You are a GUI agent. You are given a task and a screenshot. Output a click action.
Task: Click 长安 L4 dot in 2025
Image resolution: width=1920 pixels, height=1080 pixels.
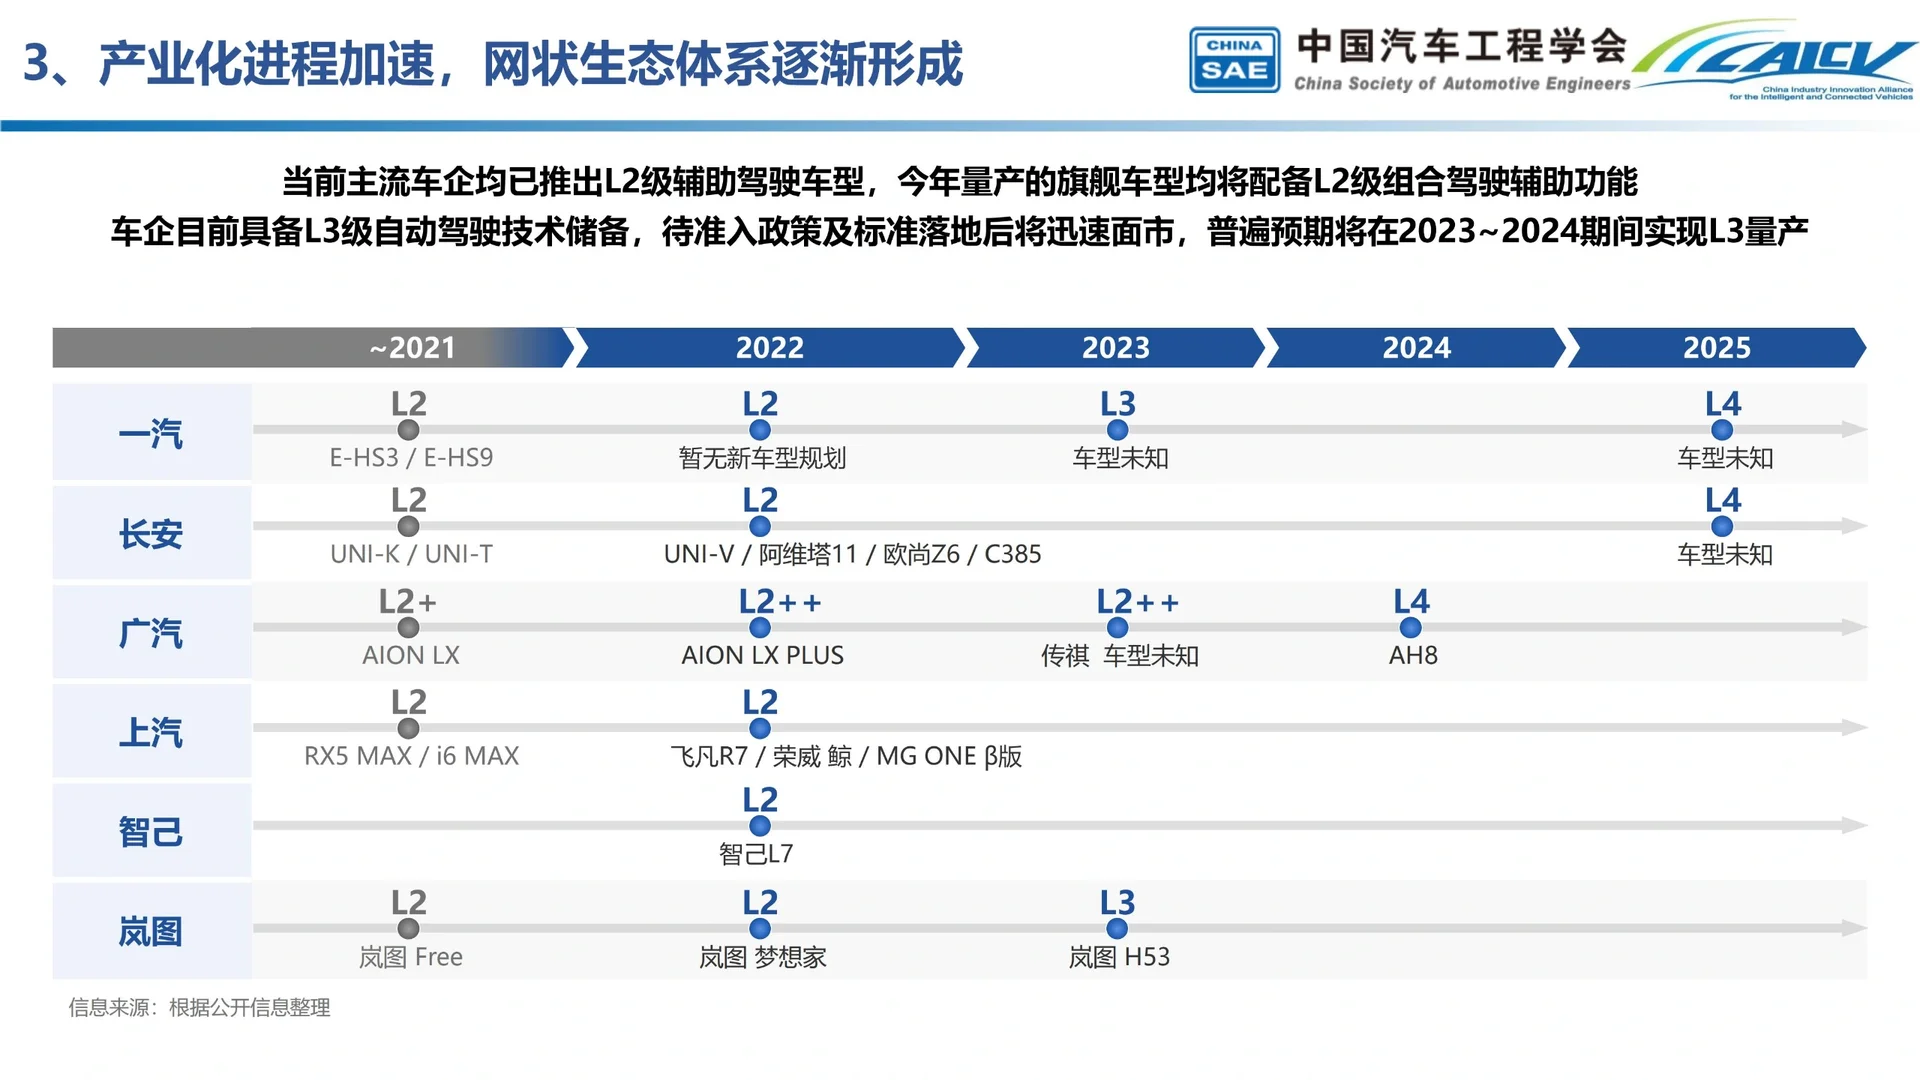click(x=1722, y=526)
